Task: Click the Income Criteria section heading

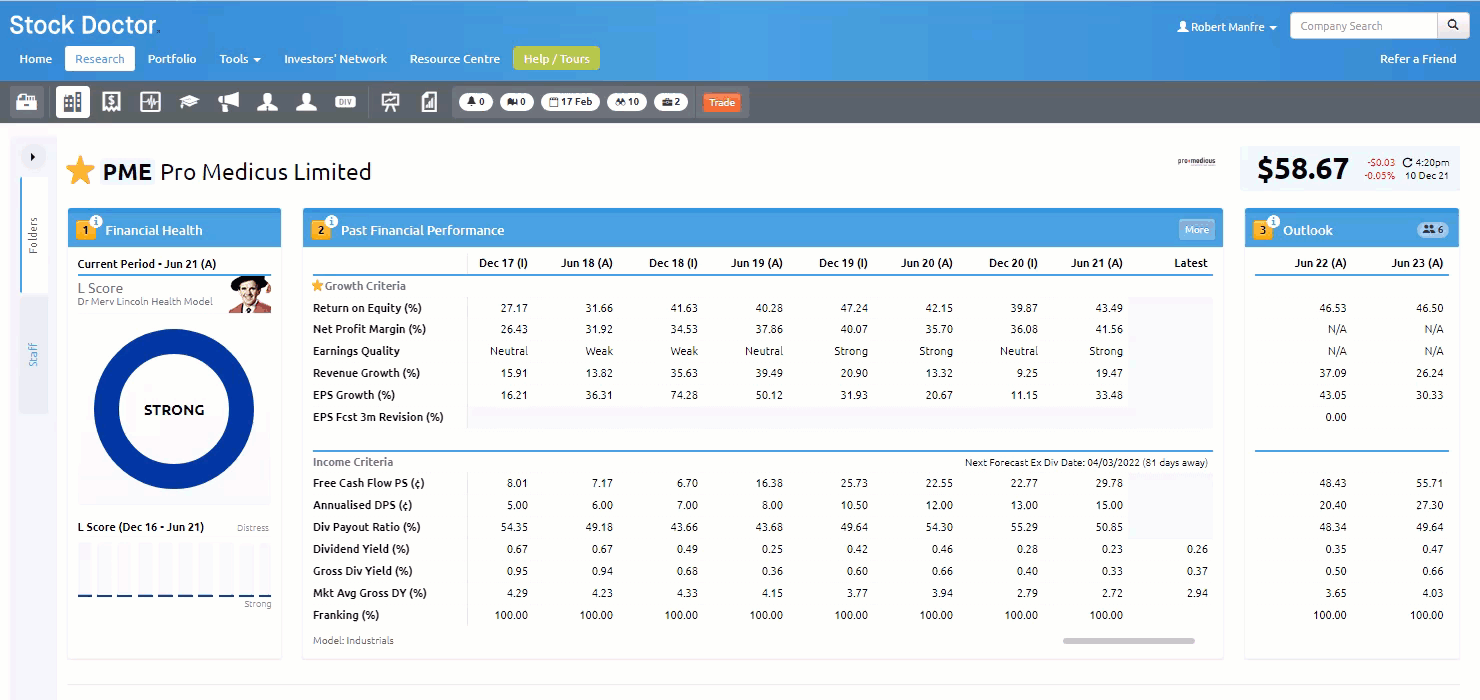Action: [352, 462]
